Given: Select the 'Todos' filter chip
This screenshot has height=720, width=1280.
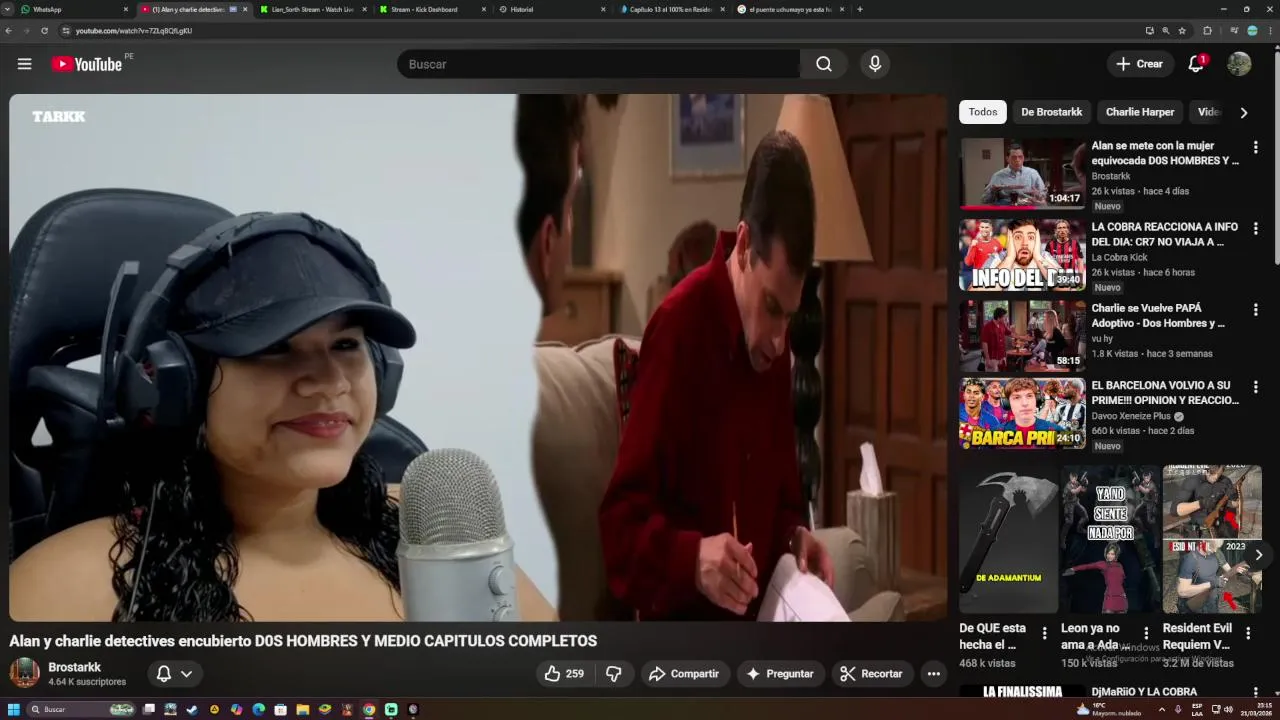Looking at the screenshot, I should click(983, 112).
